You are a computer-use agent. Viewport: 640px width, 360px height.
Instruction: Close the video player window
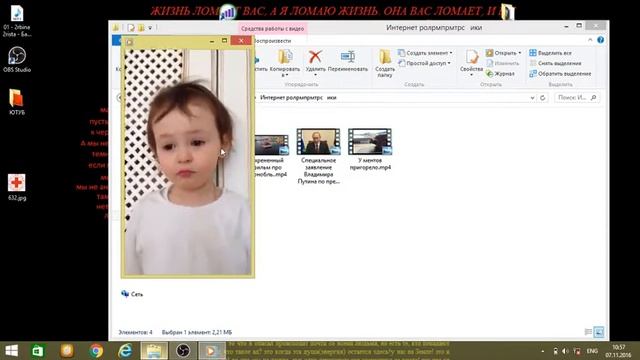(x=241, y=41)
